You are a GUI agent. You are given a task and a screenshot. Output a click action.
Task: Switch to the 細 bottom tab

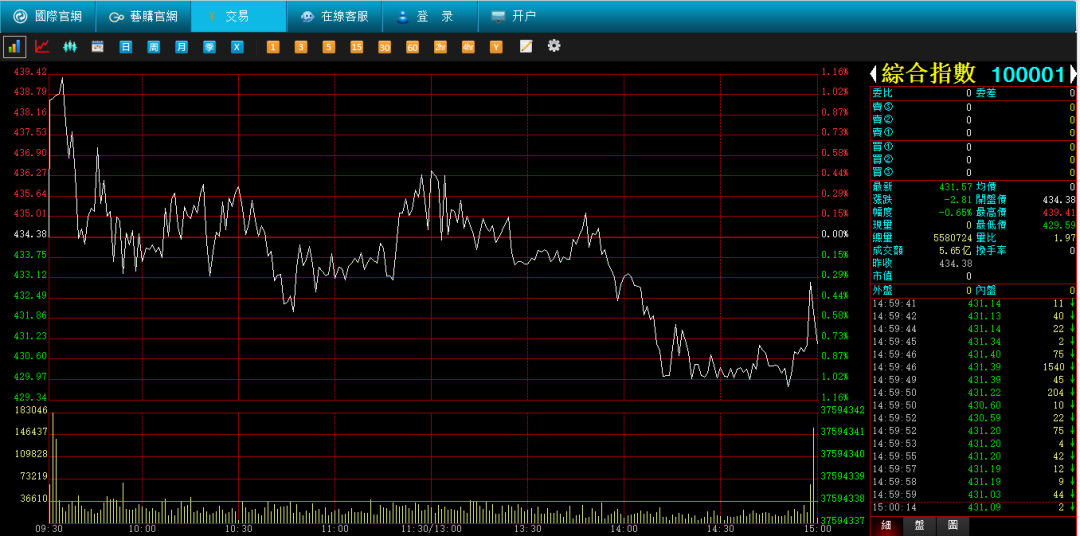click(886, 525)
